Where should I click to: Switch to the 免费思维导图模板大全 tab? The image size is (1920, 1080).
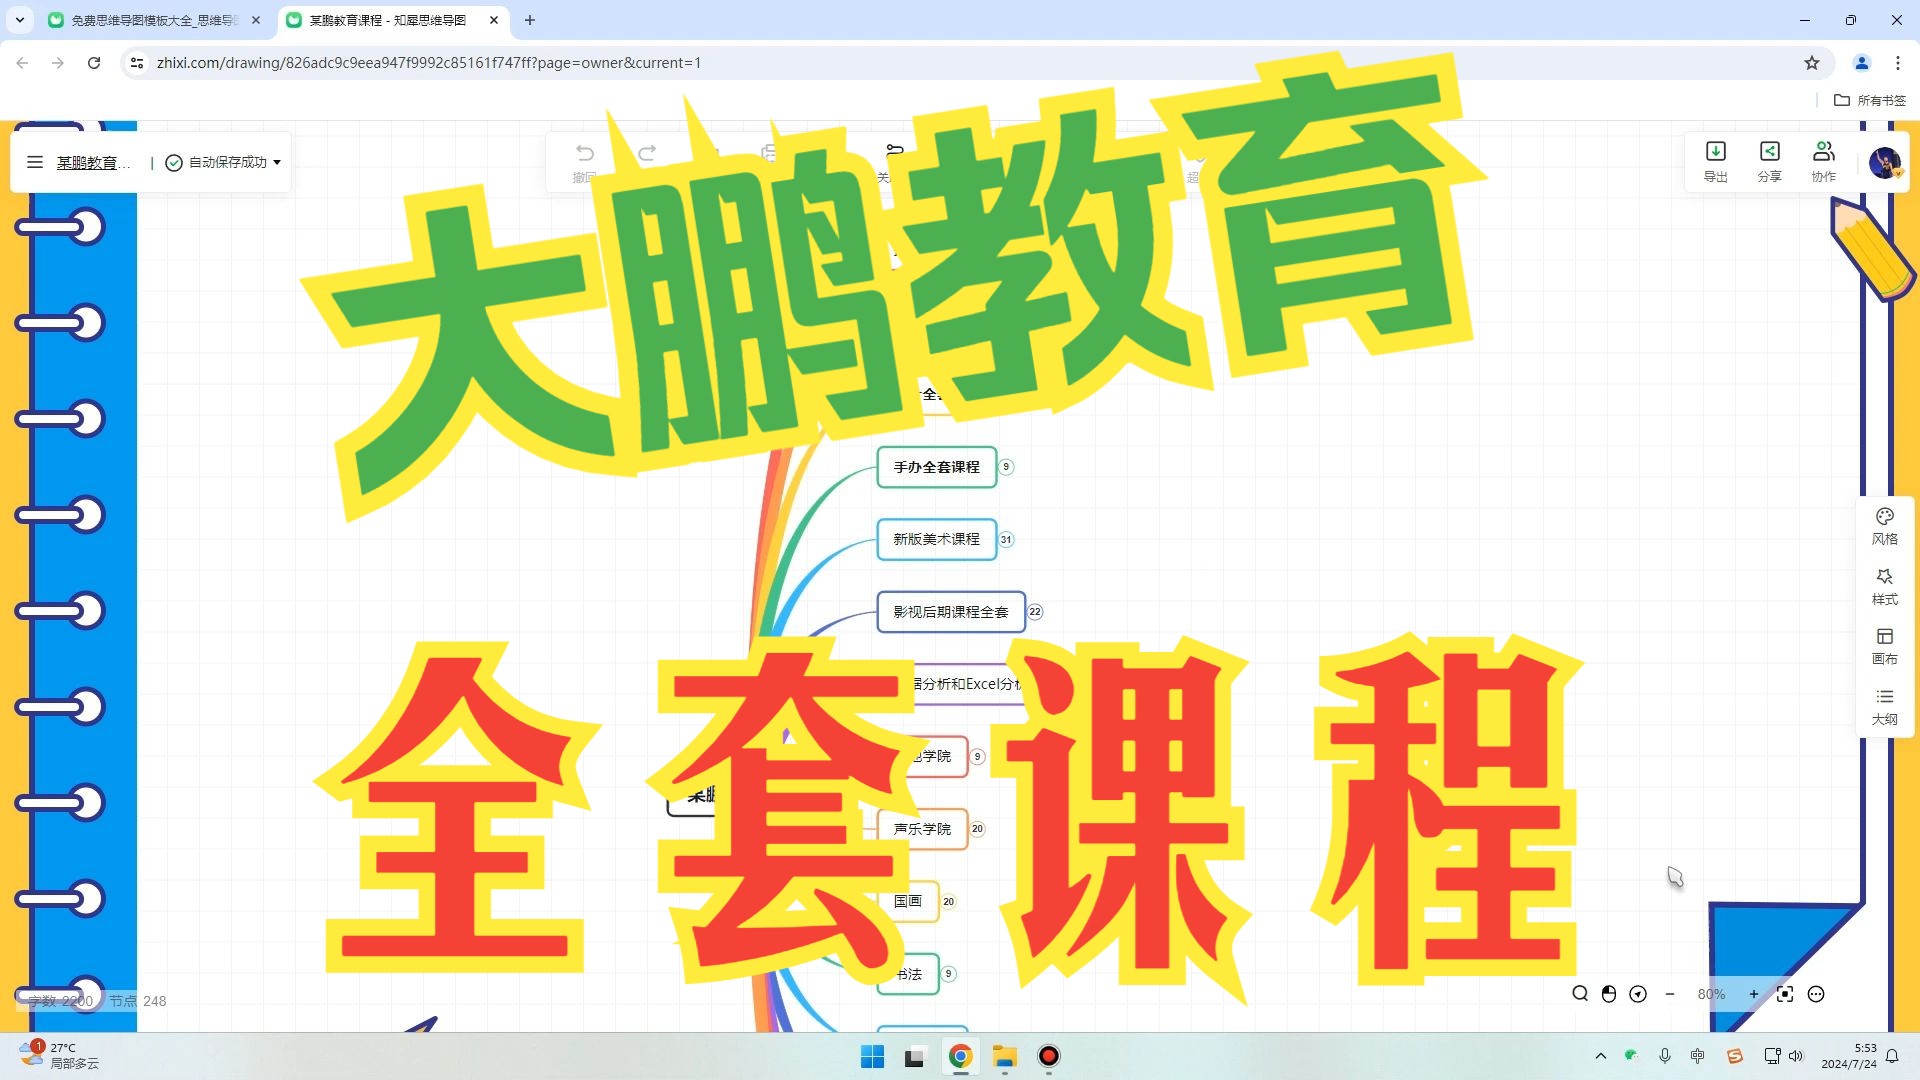point(153,20)
